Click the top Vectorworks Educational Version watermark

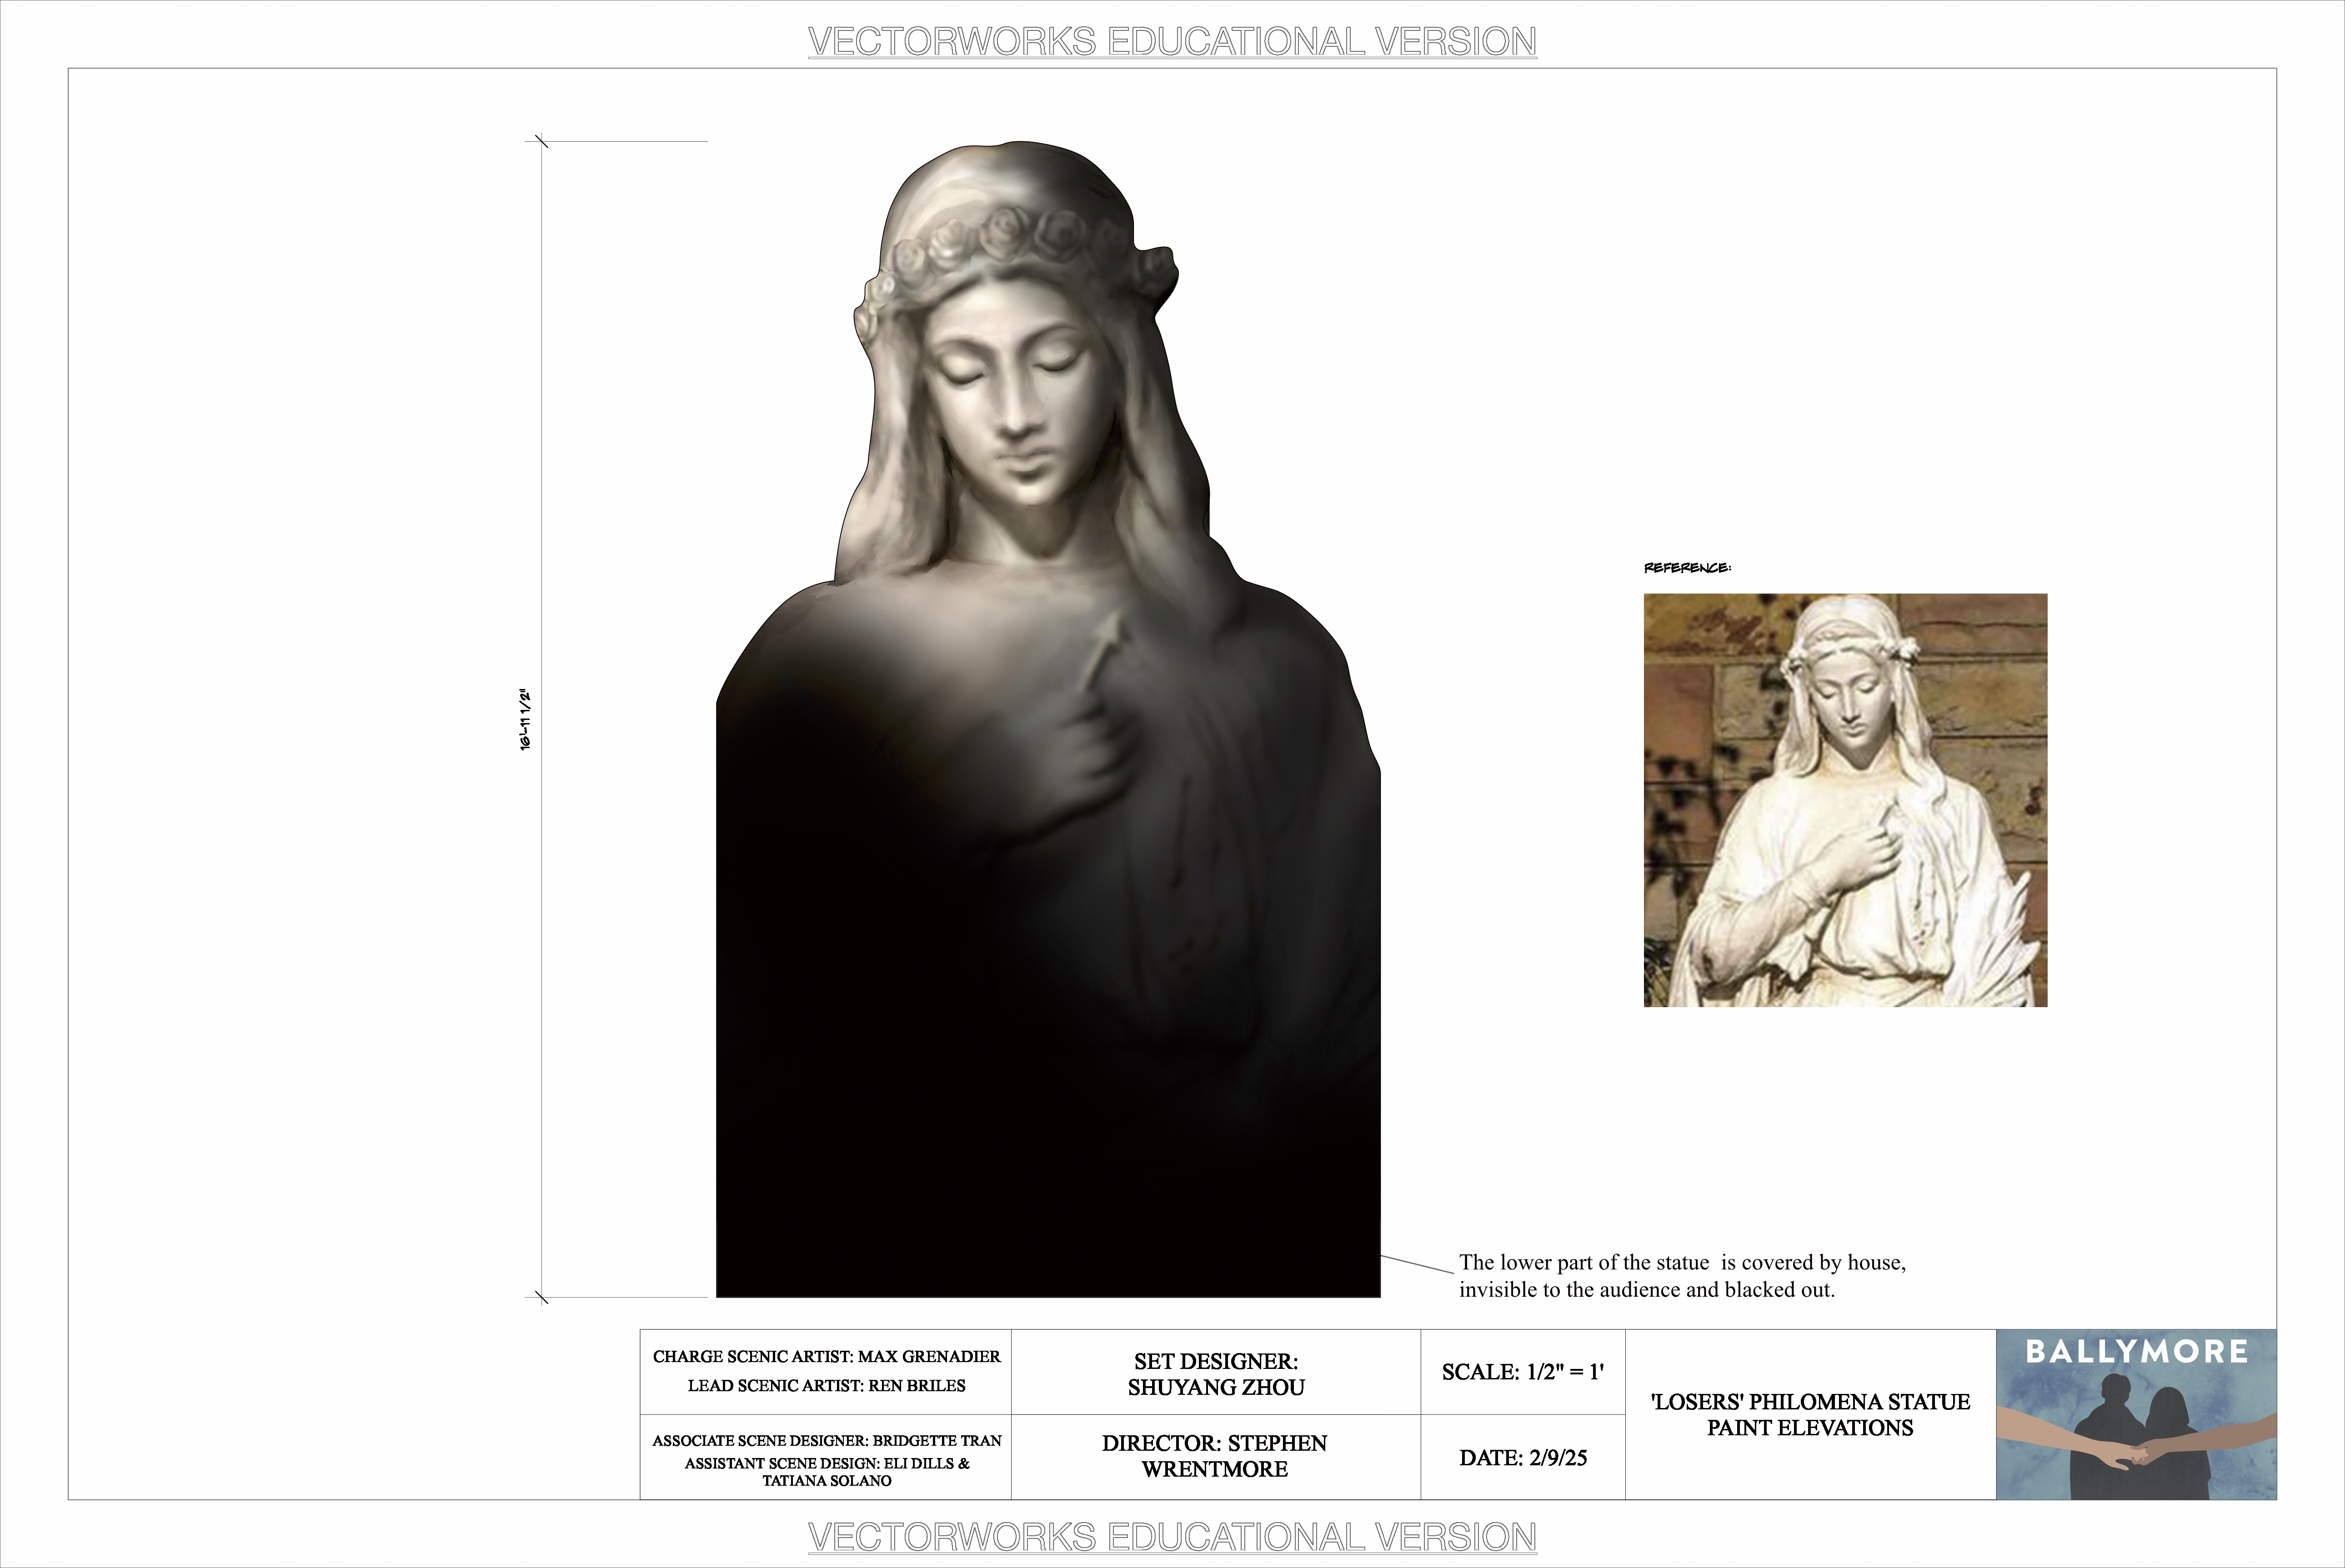[x=1172, y=42]
